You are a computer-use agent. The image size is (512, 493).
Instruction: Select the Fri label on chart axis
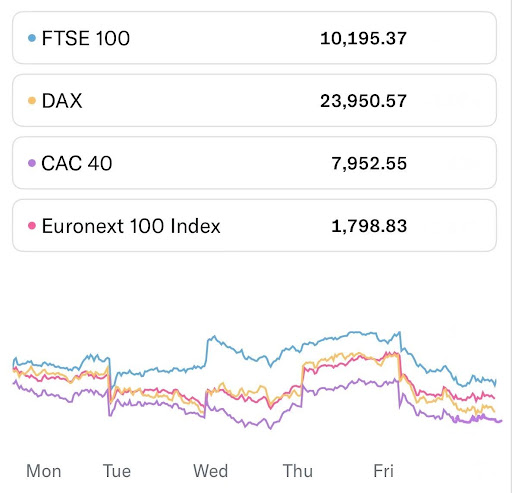383,471
